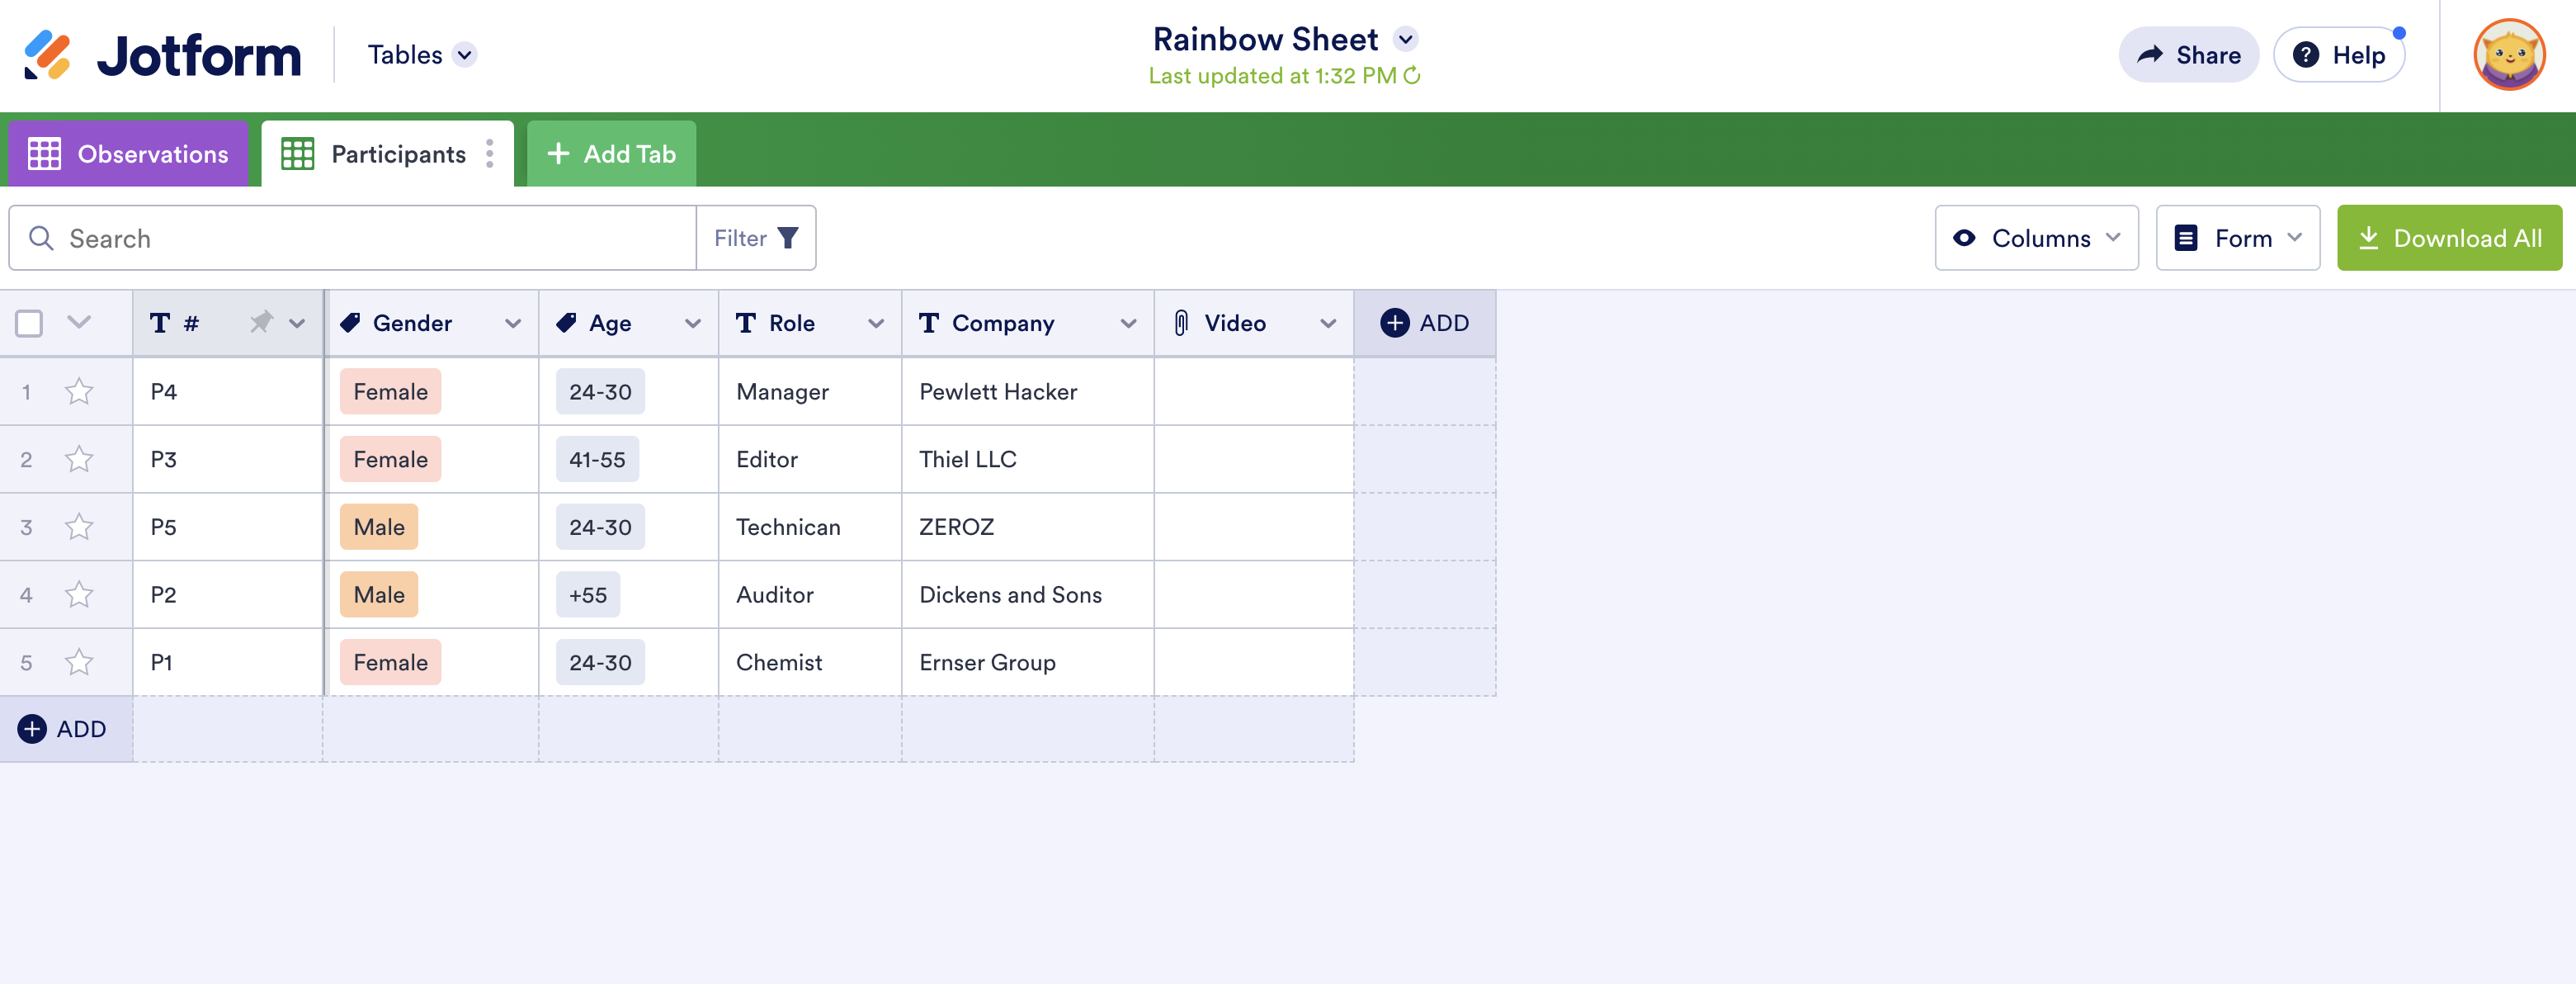
Task: Click the Jotform logo icon
Action: pyautogui.click(x=47, y=55)
